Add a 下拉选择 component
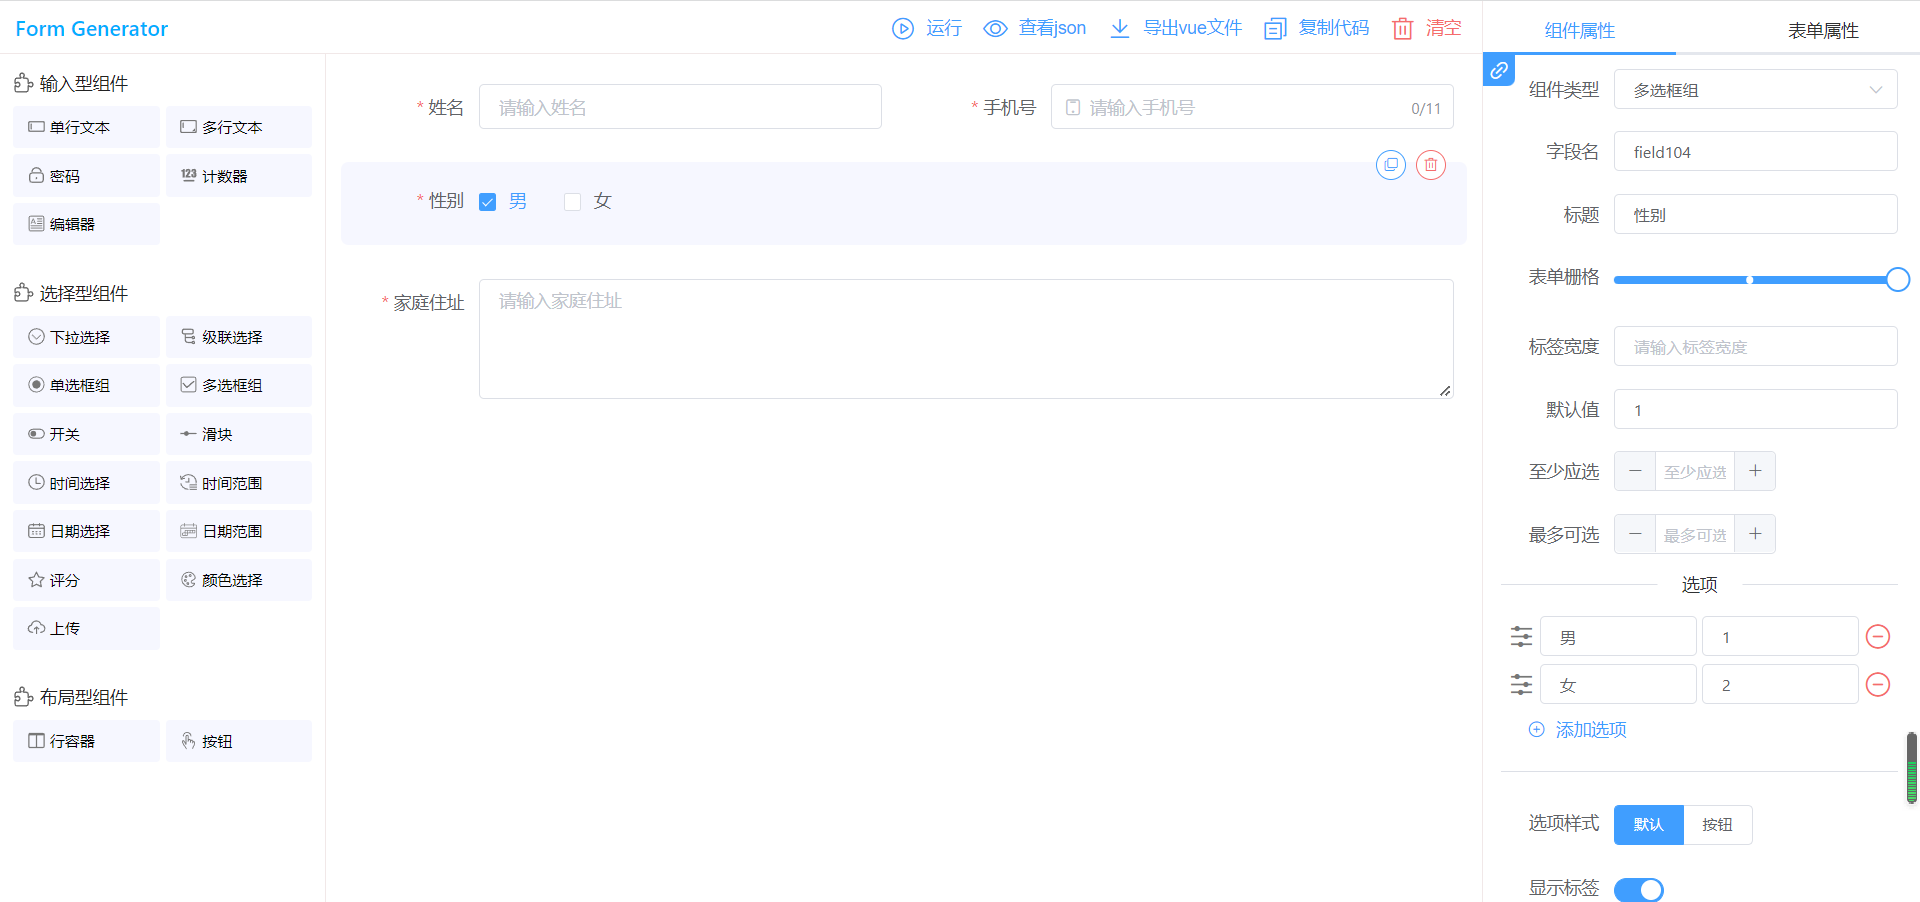The width and height of the screenshot is (1920, 902). point(86,337)
